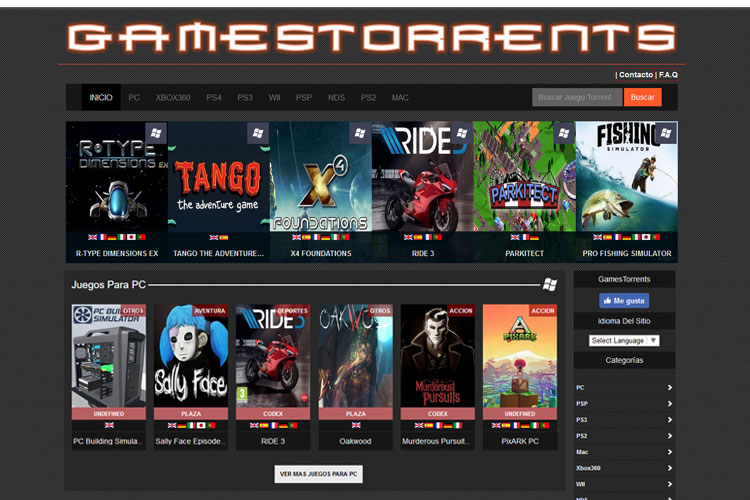750x500 pixels.
Task: Click VER MAS JUEGOS PARA PC button
Action: pos(318,474)
